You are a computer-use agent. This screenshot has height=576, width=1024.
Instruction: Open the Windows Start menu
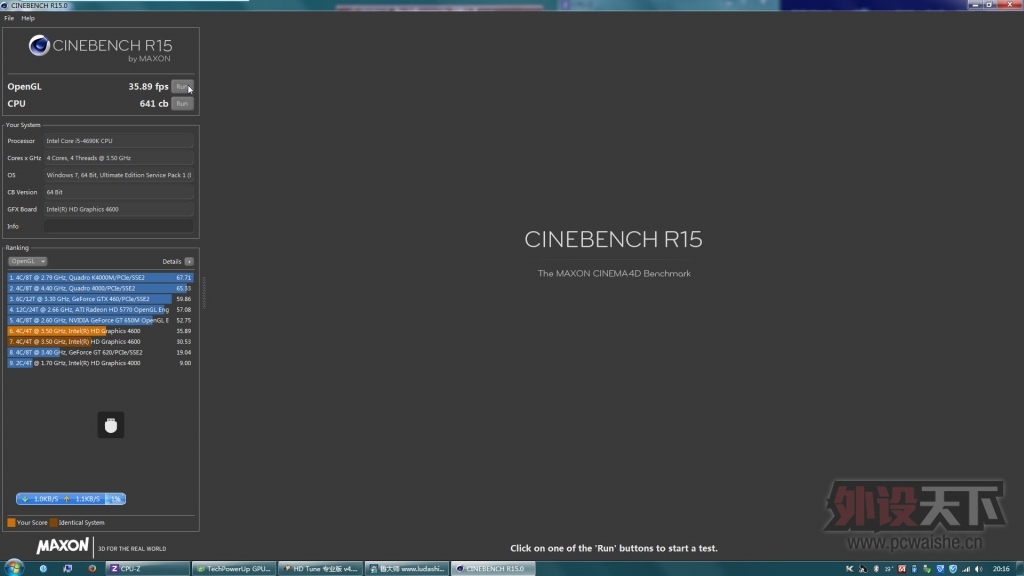pyautogui.click(x=14, y=568)
